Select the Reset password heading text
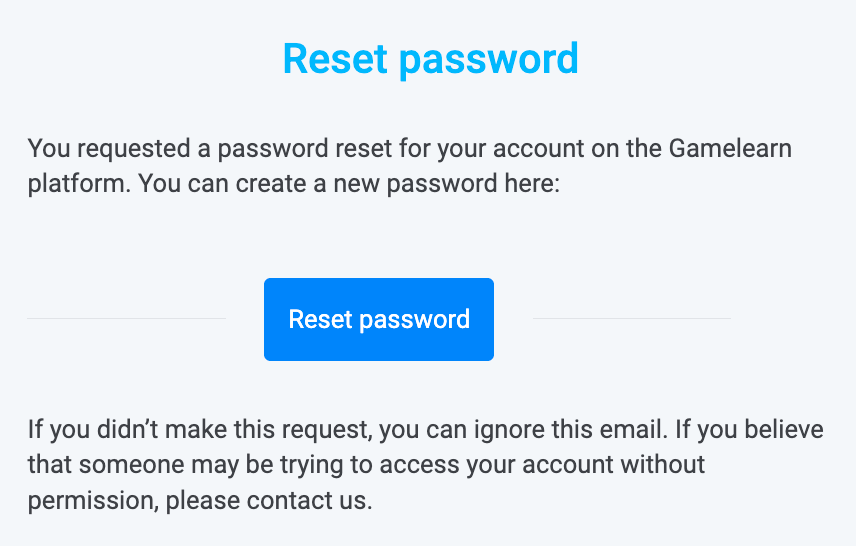The image size is (856, 546). (431, 60)
